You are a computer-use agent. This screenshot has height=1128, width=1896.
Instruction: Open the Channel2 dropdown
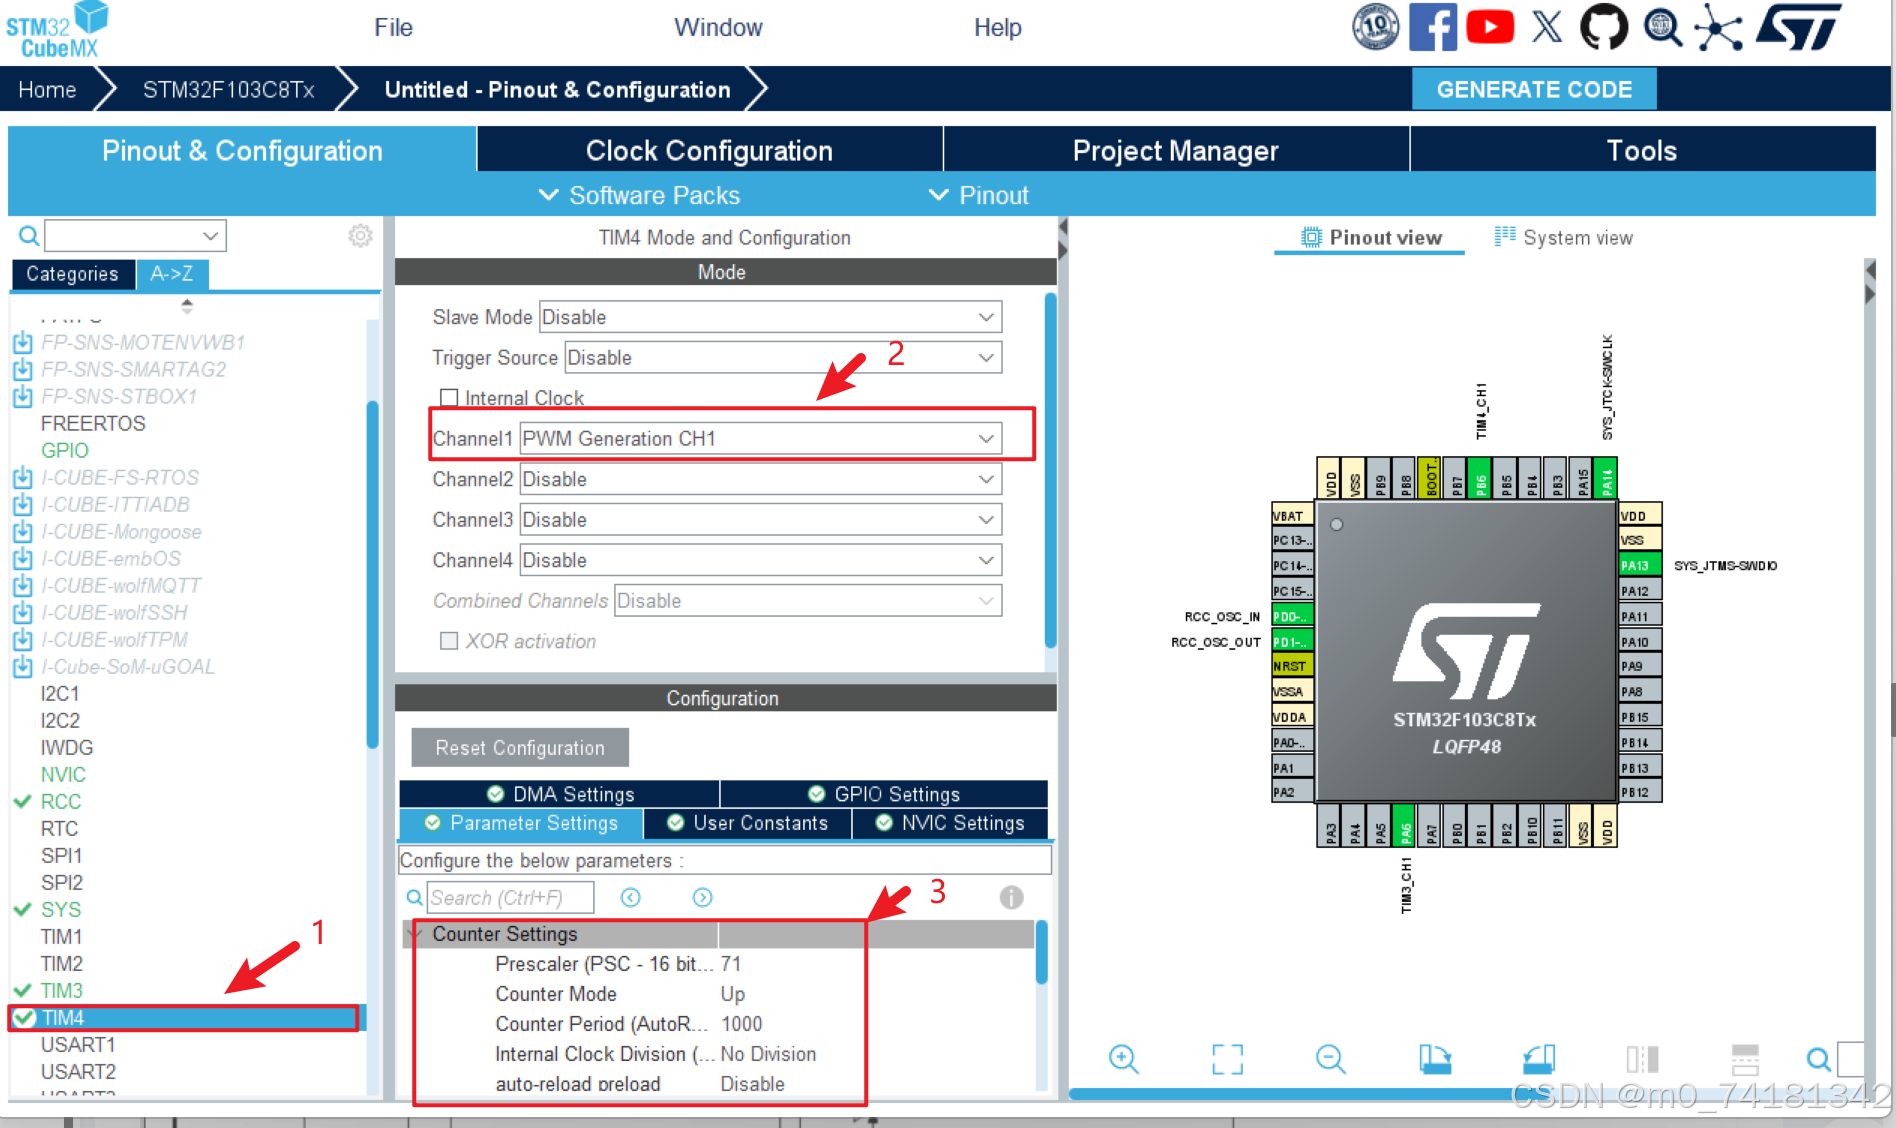coord(760,479)
